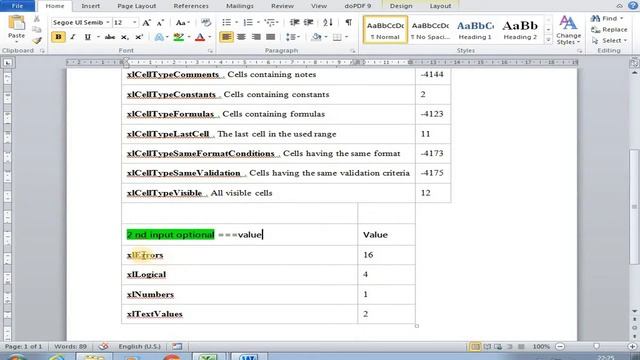Viewport: 640px width, 360px height.
Task: Toggle Bold formatting
Action: (58, 37)
